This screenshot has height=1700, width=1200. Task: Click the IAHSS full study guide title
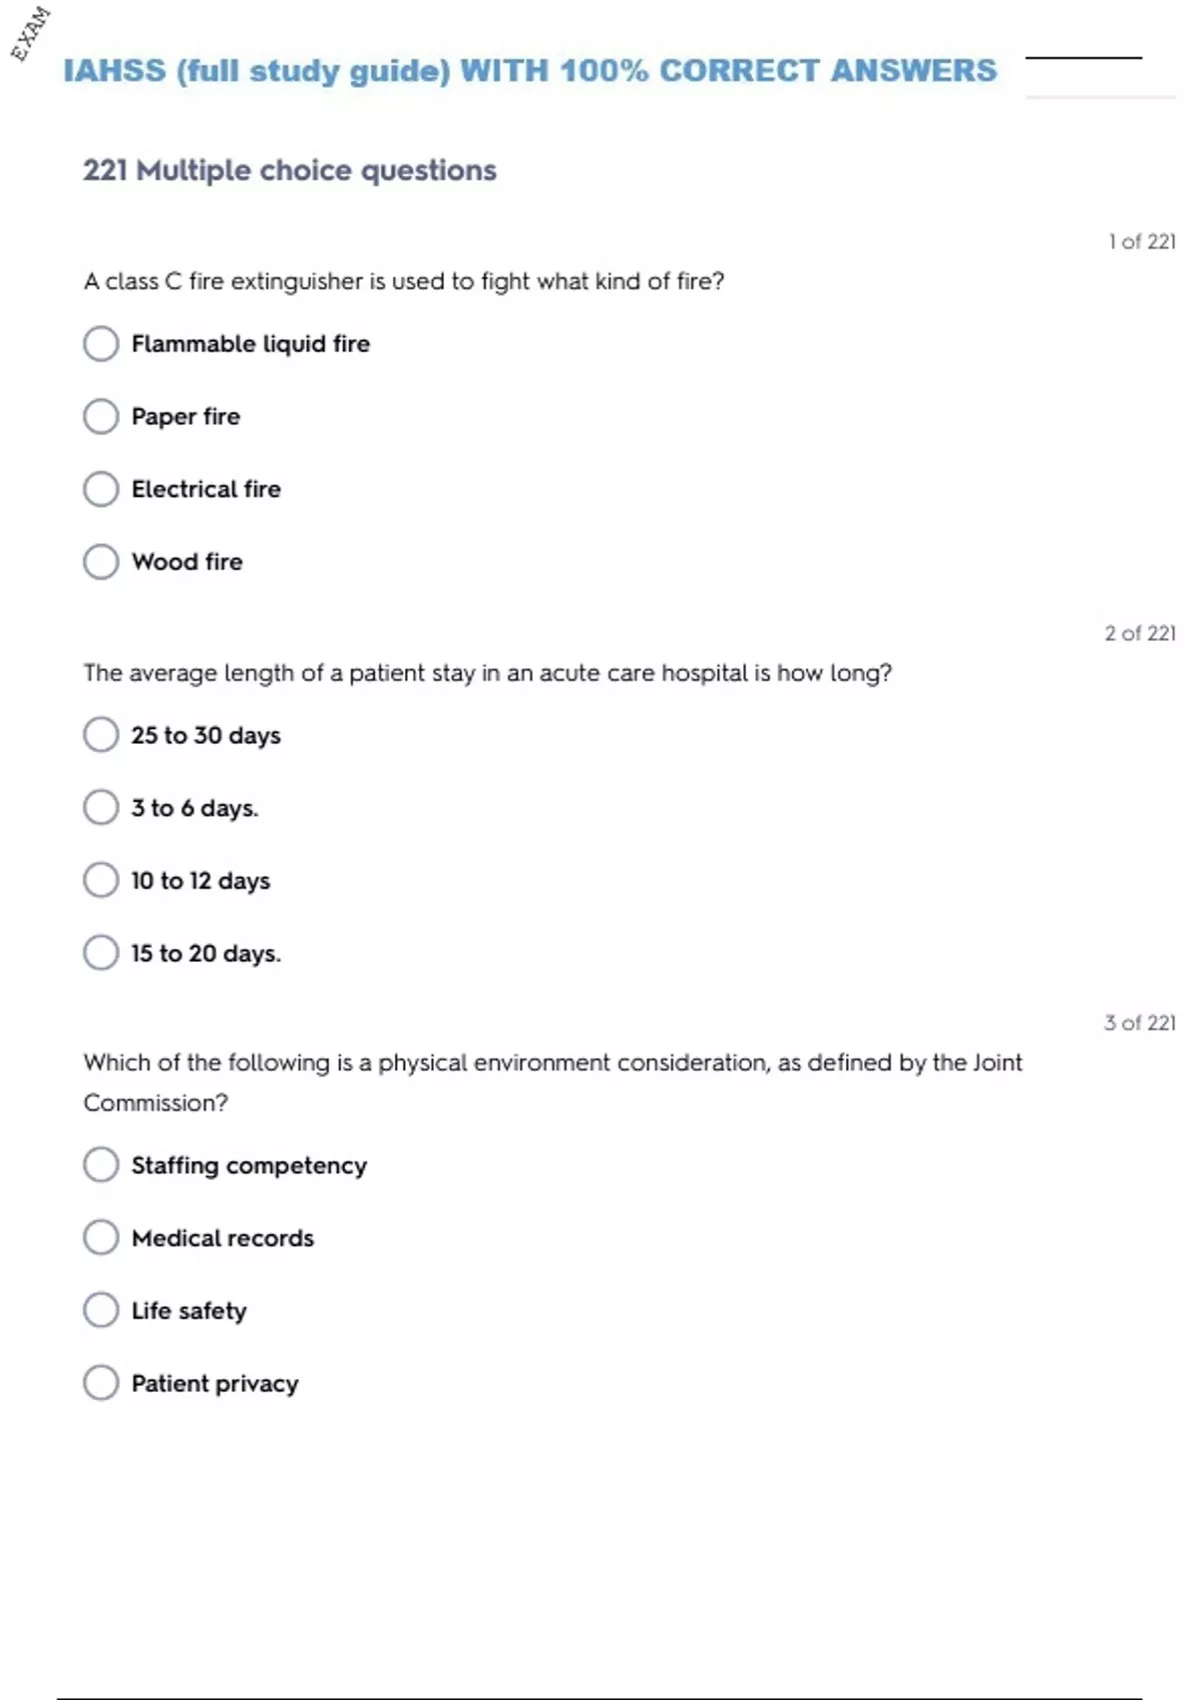coord(529,71)
